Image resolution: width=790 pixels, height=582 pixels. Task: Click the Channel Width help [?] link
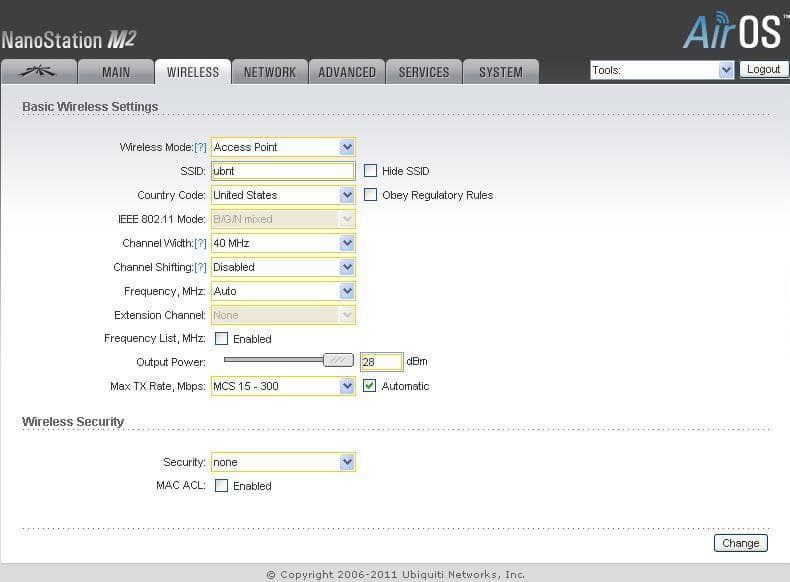(200, 243)
